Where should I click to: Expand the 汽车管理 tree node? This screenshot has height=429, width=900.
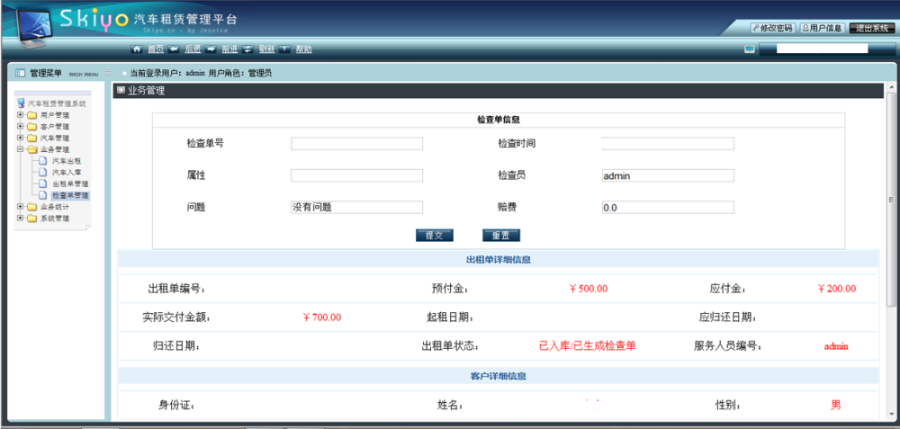point(20,138)
